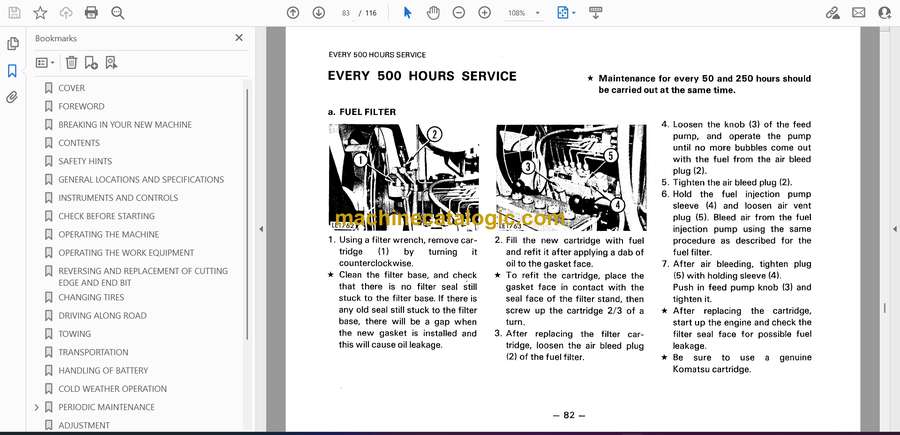Image resolution: width=900 pixels, height=435 pixels.
Task: Close the Bookmarks panel
Action: click(x=239, y=38)
